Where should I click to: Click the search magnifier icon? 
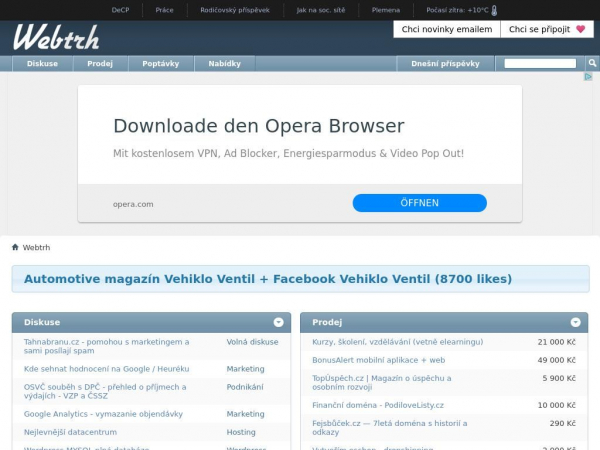[592, 63]
